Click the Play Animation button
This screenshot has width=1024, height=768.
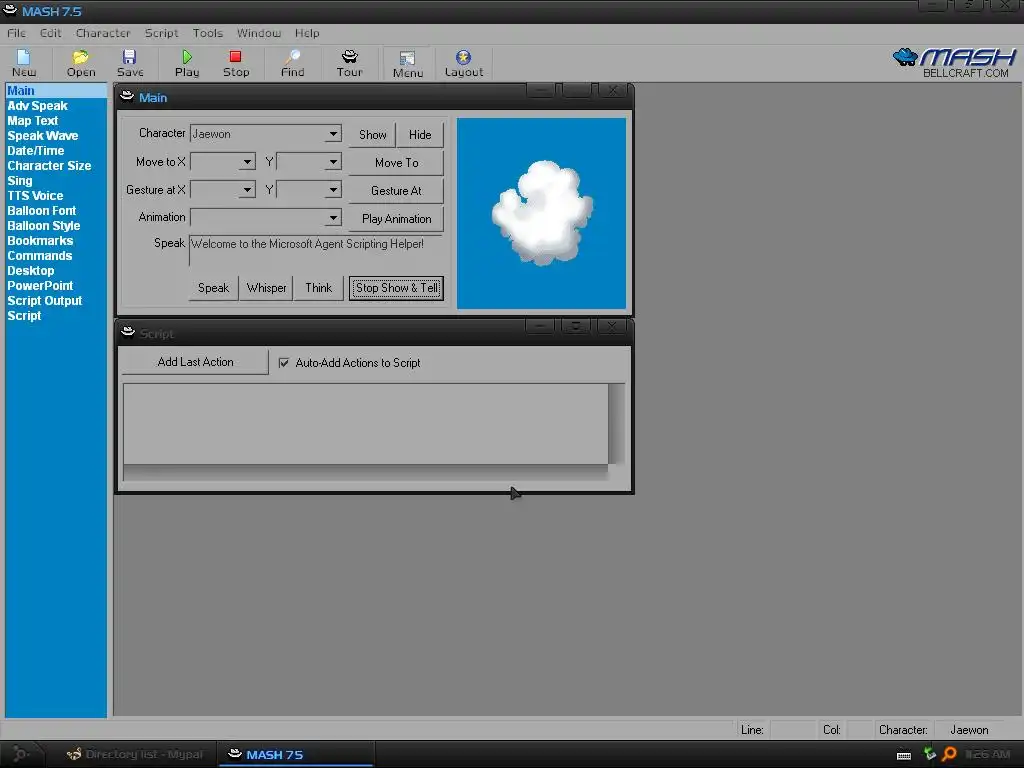point(396,219)
